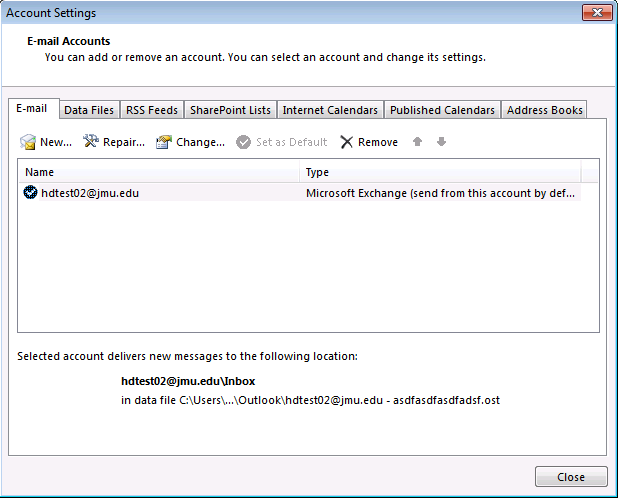This screenshot has width=619, height=498.
Task: Sort accounts by the Name column header
Action: [x=159, y=172]
